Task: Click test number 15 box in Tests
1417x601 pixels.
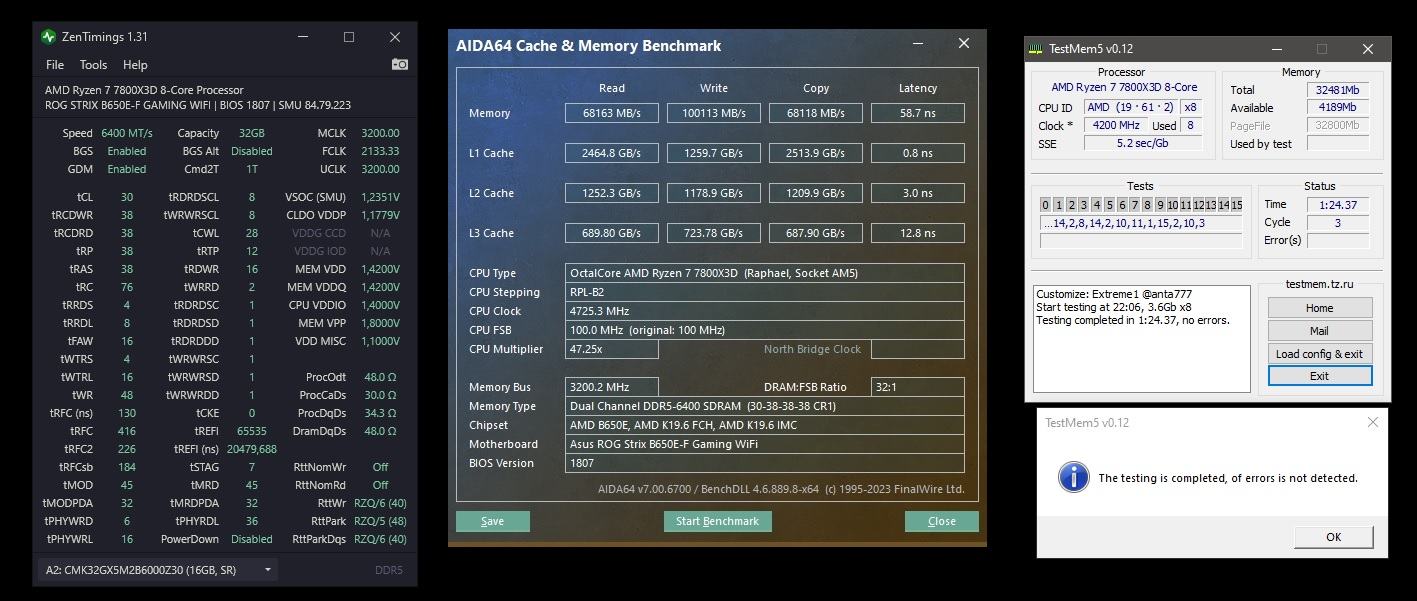Action: coord(1237,205)
